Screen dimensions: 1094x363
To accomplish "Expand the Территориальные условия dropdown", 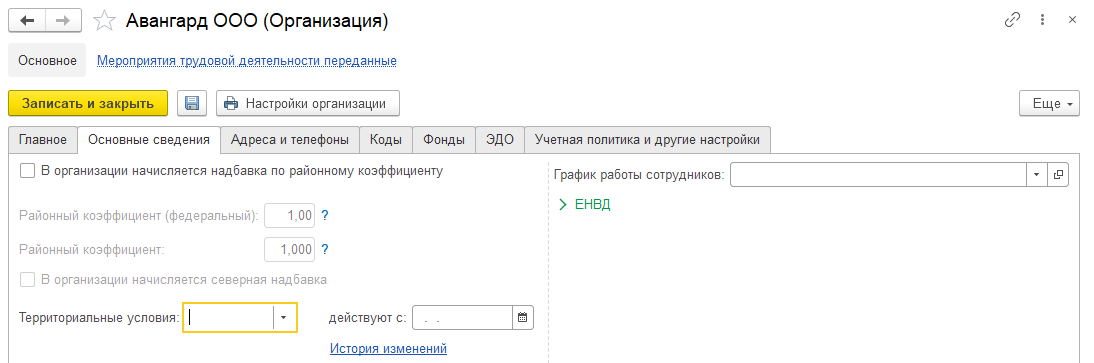I will tap(283, 317).
